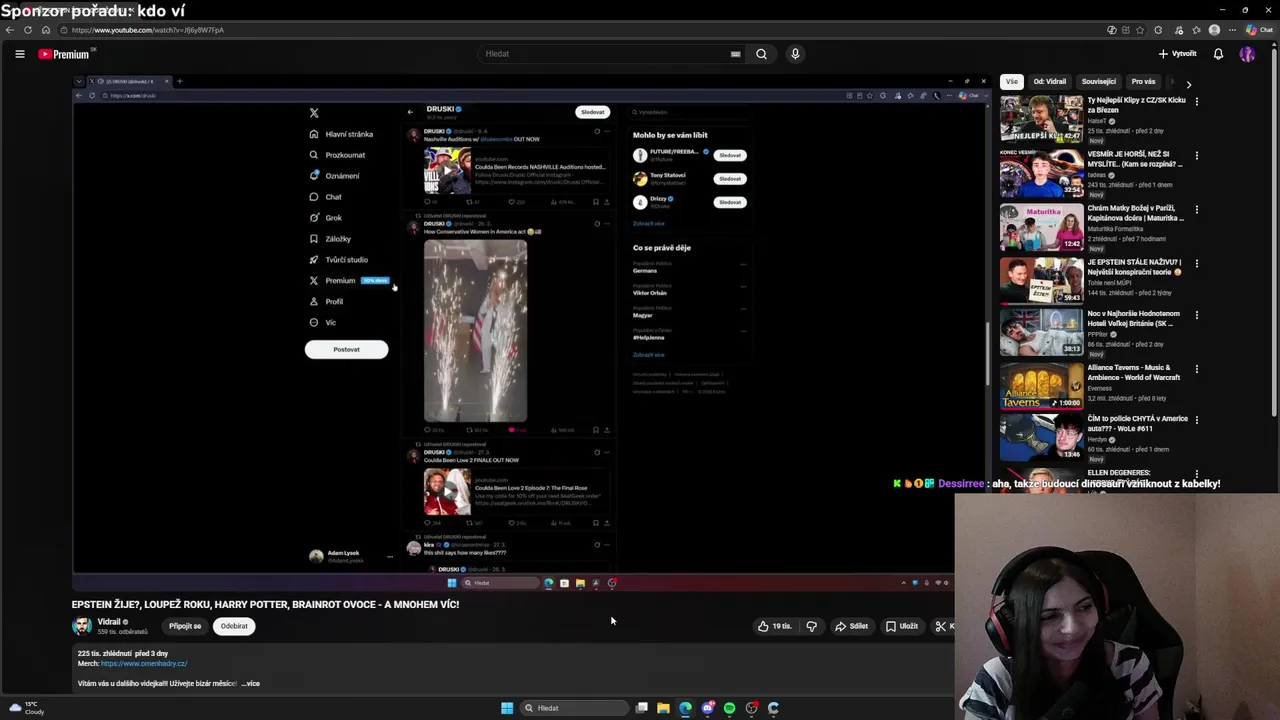Click Hlavní stránka in the X sidebar
Image resolution: width=1280 pixels, height=720 pixels.
341,134
